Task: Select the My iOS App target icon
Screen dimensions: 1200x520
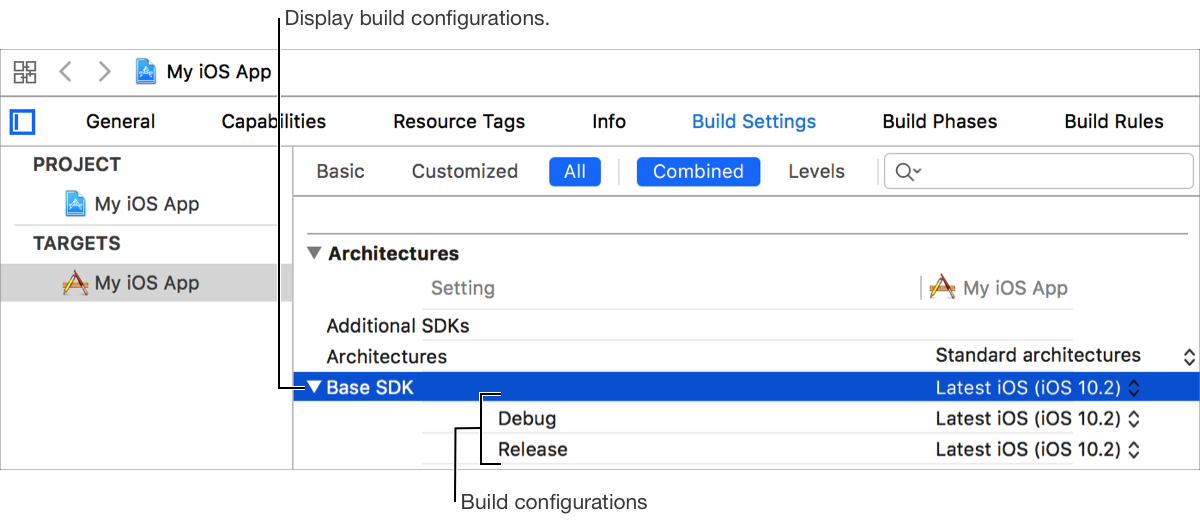Action: [75, 283]
